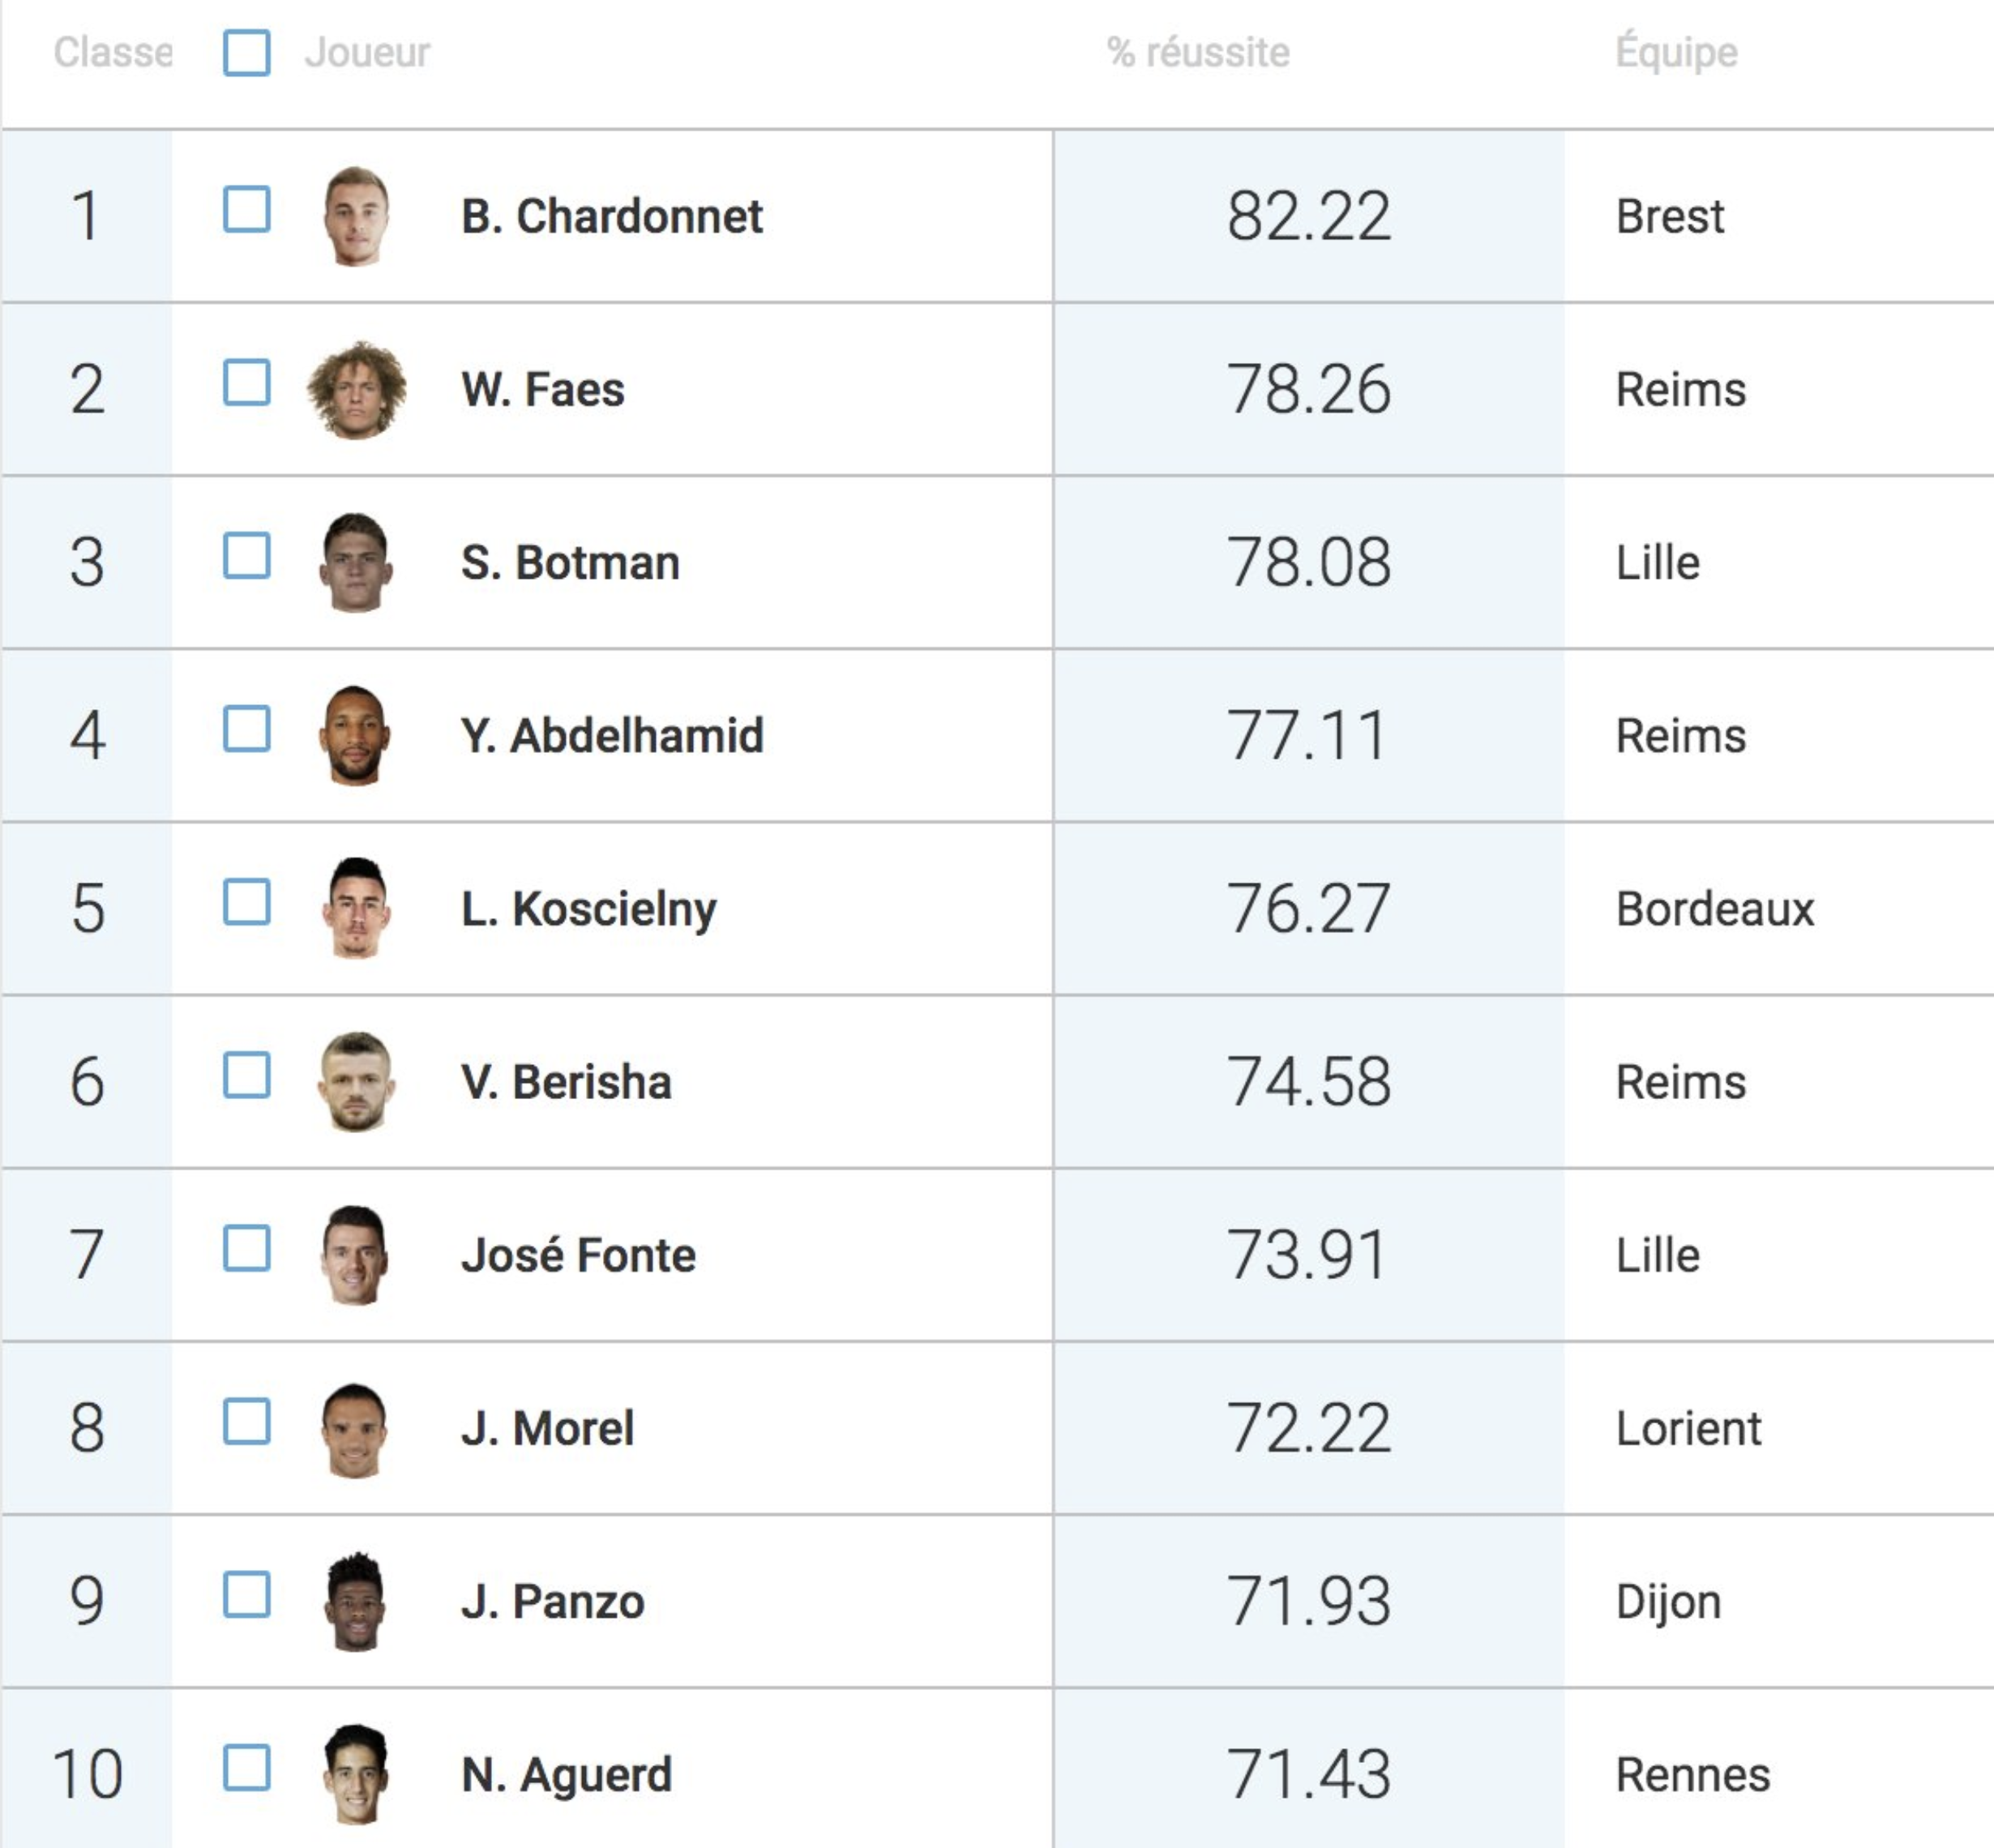
Task: Click the Brest team name
Action: point(1670,216)
